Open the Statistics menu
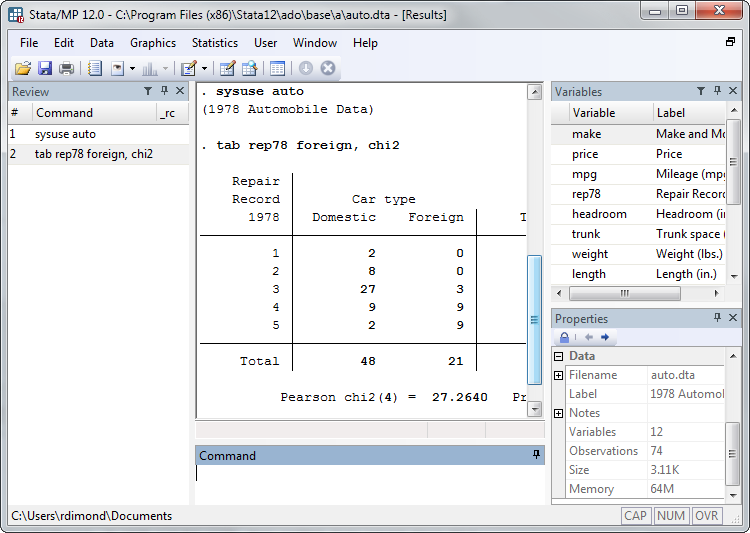This screenshot has height=533, width=750. [214, 43]
